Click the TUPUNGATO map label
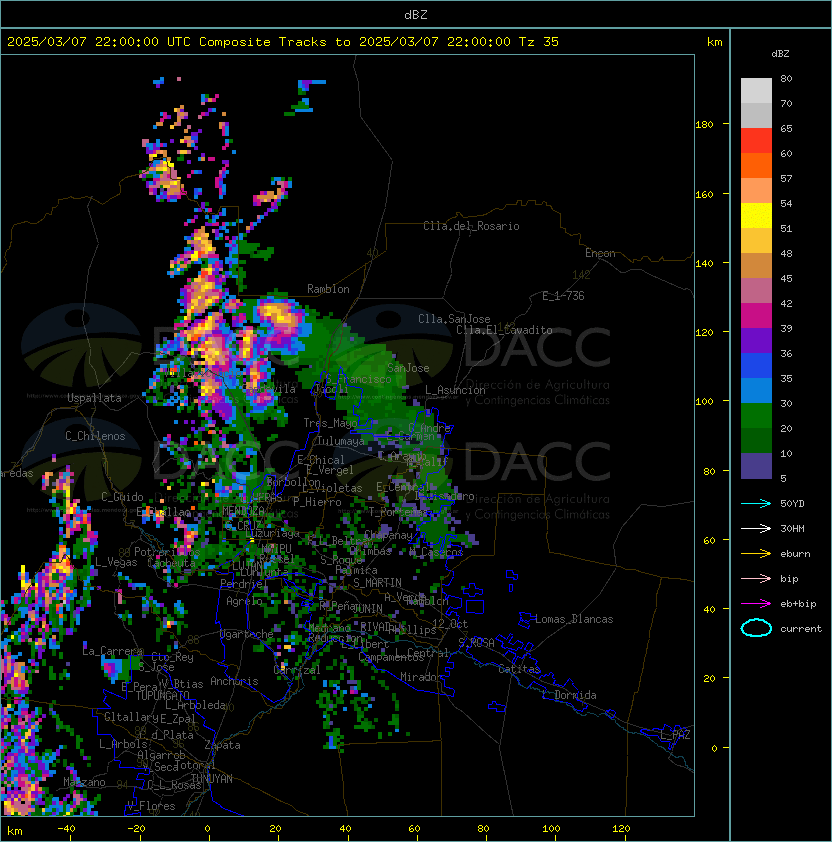Screen dimensions: 832x842 point(162,696)
